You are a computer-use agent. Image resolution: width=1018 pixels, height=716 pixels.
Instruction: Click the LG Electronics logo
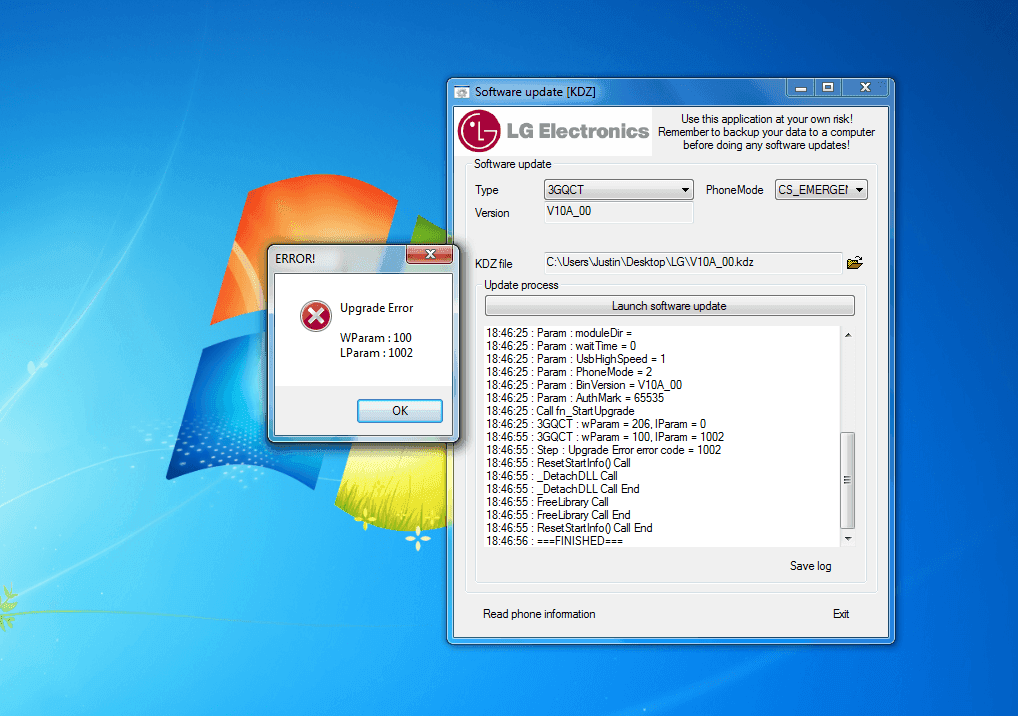[553, 131]
